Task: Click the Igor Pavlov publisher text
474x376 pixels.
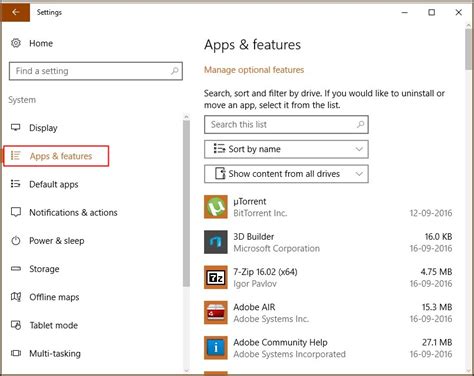Action: point(255,284)
